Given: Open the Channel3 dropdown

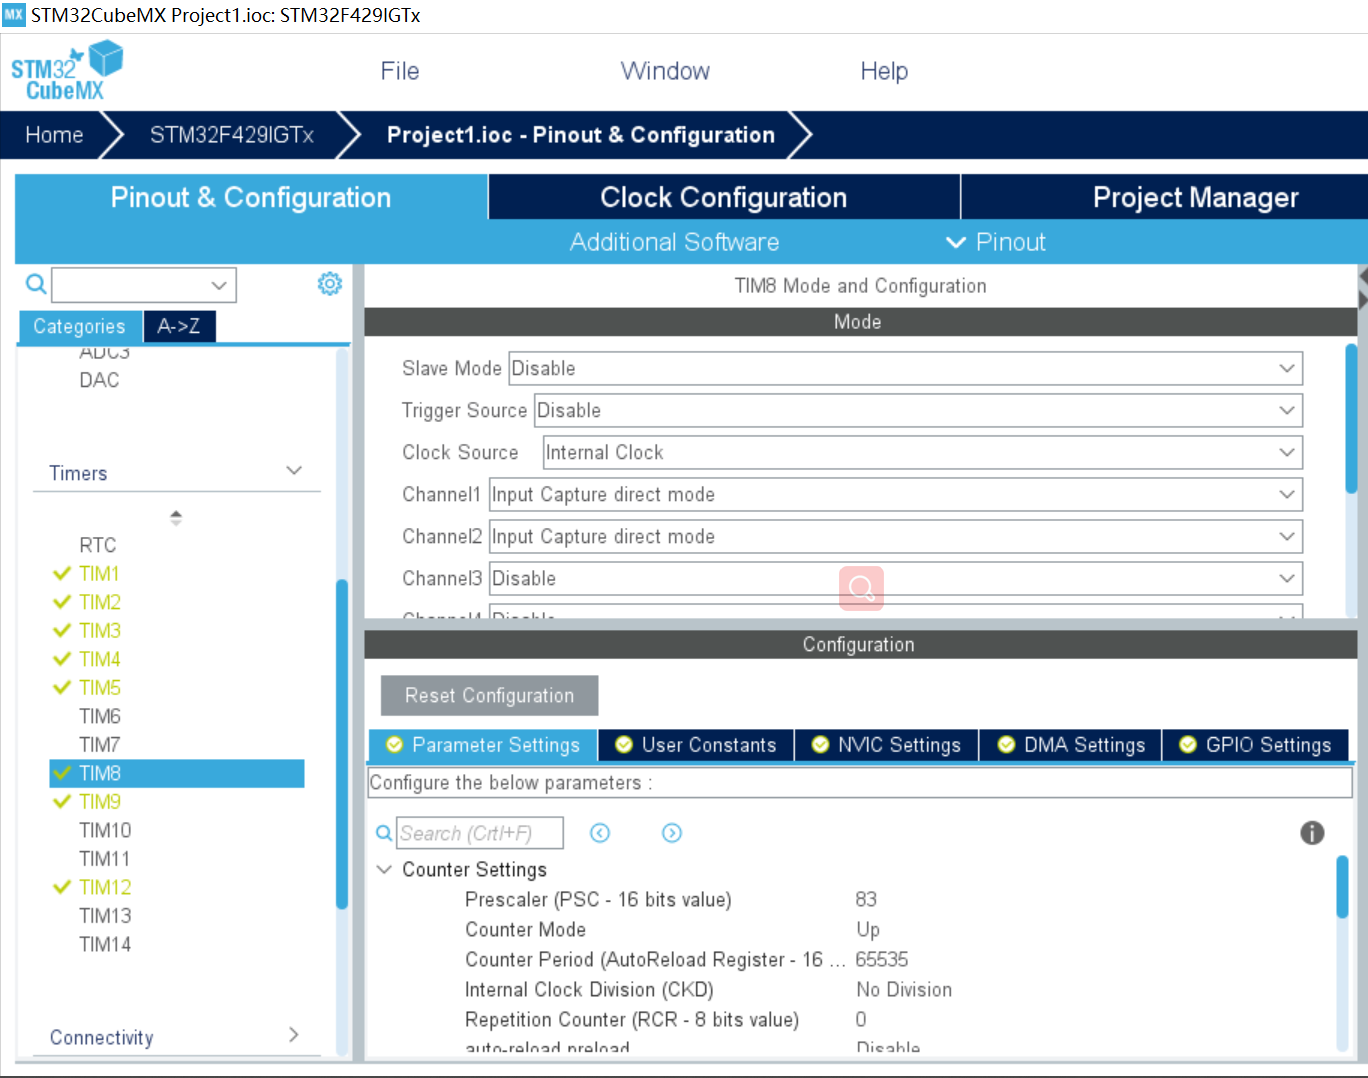Looking at the screenshot, I should tap(896, 578).
